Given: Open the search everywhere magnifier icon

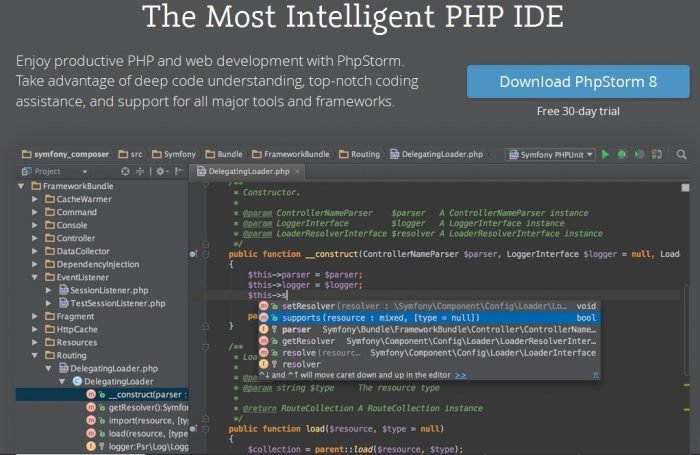Looking at the screenshot, I should coord(681,154).
